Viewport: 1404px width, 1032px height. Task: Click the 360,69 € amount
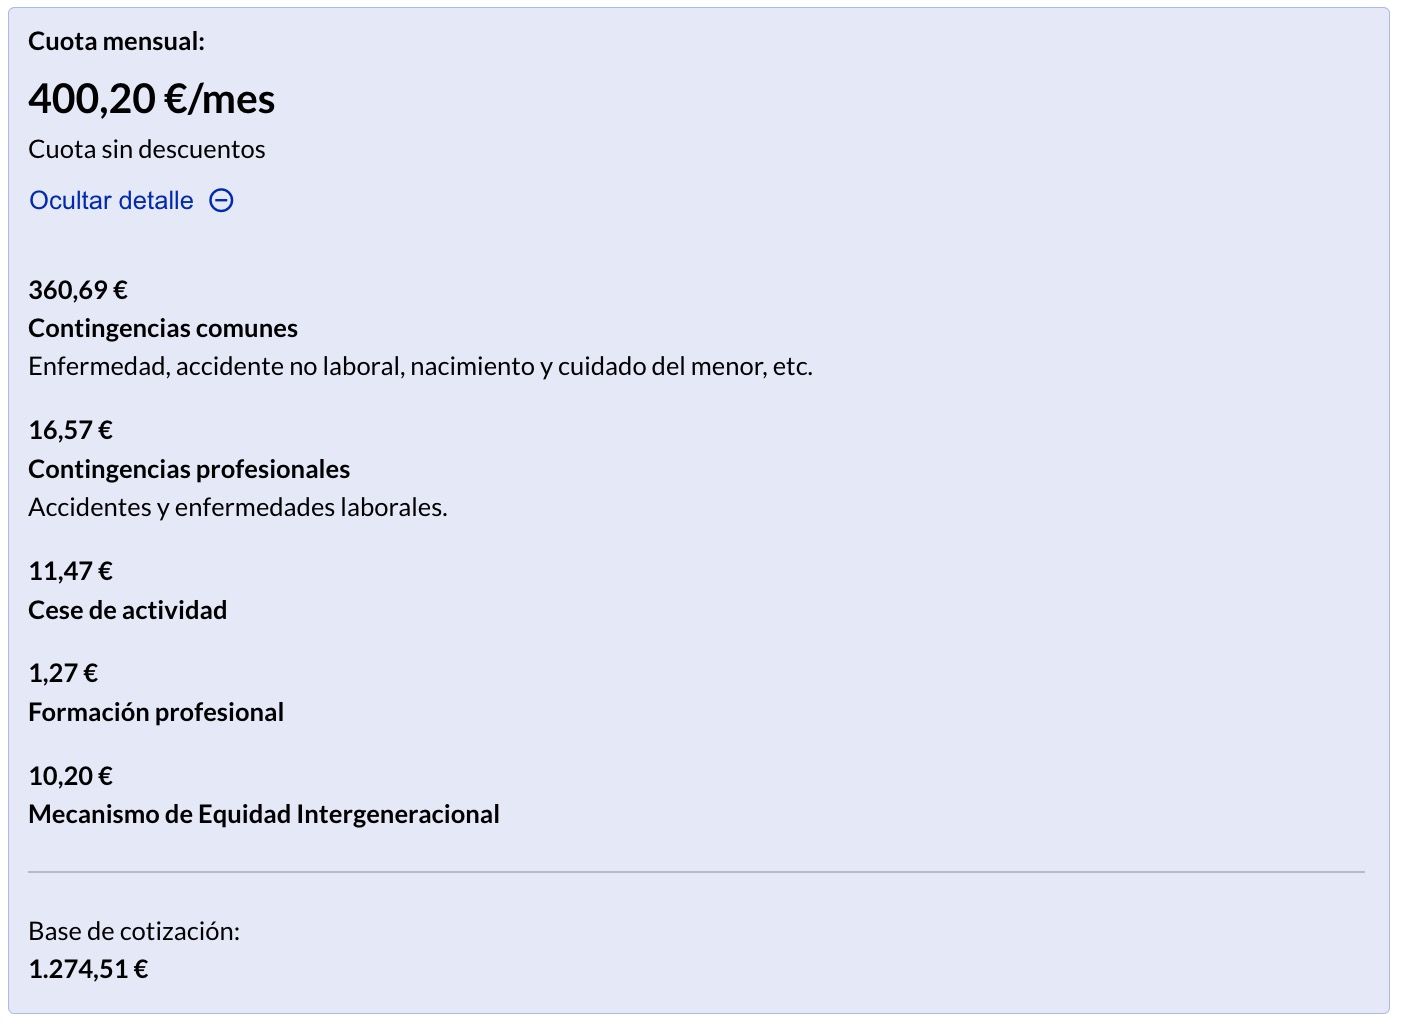coord(77,290)
